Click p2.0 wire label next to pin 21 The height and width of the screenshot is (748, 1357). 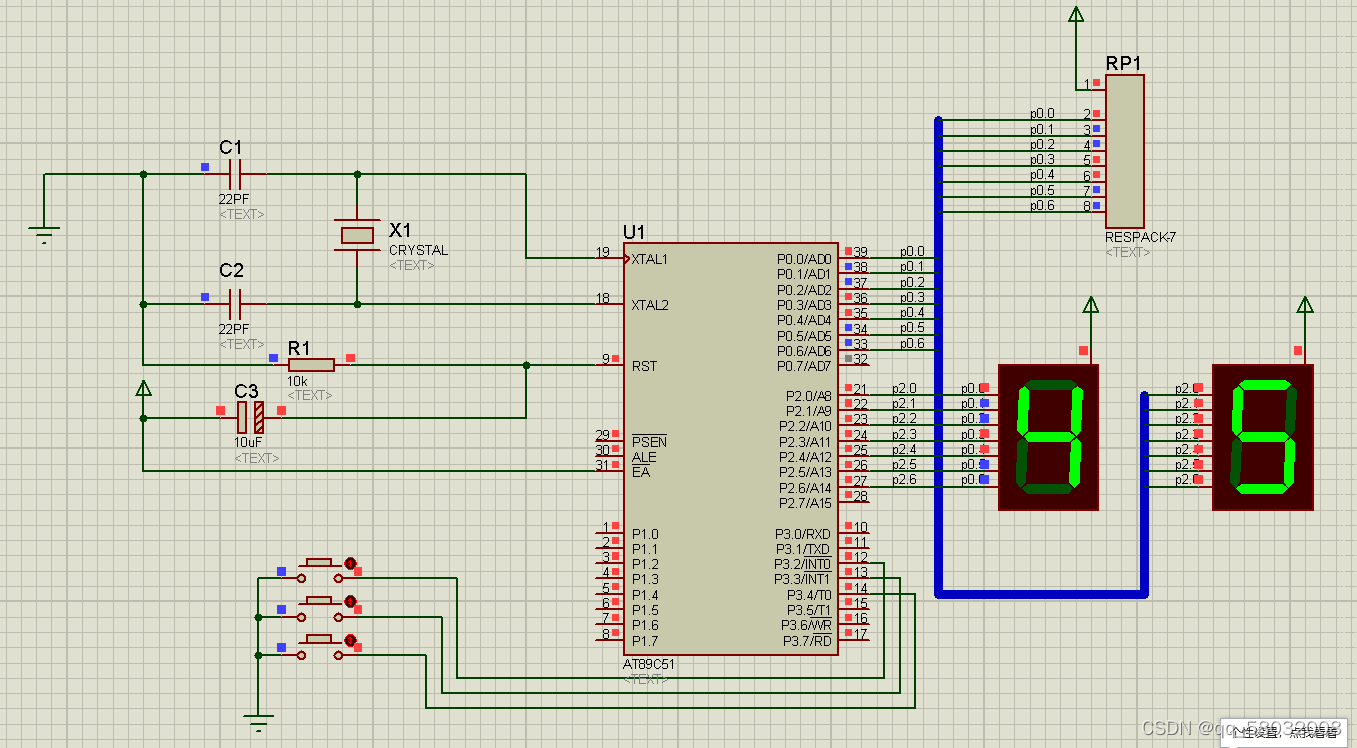click(904, 389)
